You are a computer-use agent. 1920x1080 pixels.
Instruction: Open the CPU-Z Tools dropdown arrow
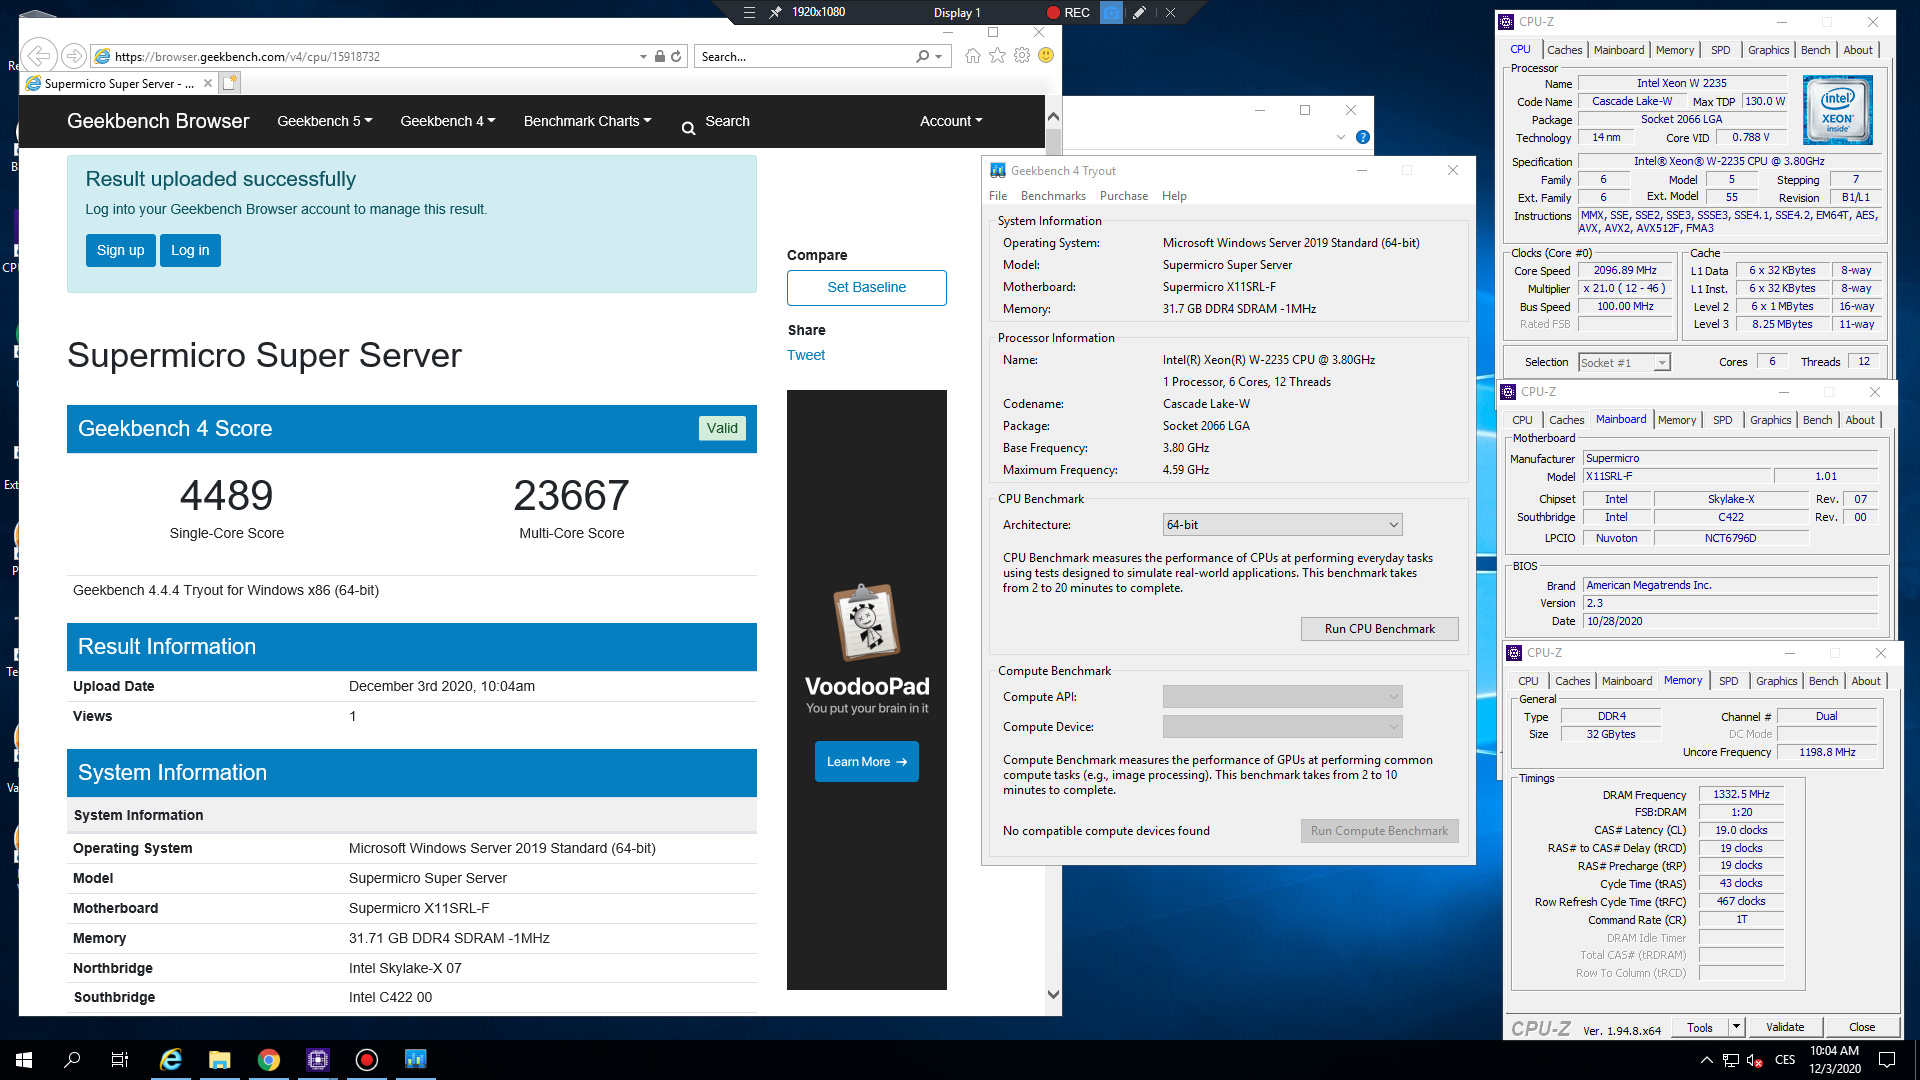(x=1736, y=1027)
